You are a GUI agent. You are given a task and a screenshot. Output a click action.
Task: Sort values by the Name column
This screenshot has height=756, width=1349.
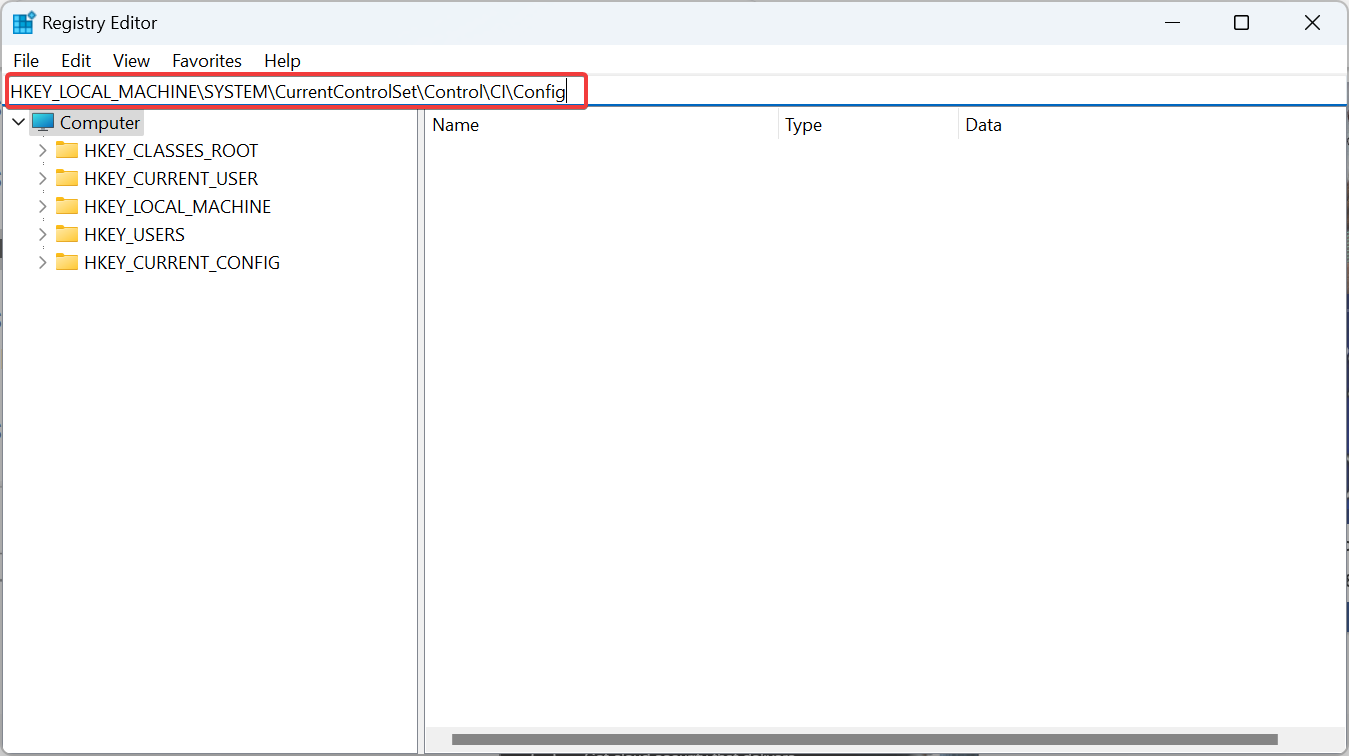[x=601, y=125]
